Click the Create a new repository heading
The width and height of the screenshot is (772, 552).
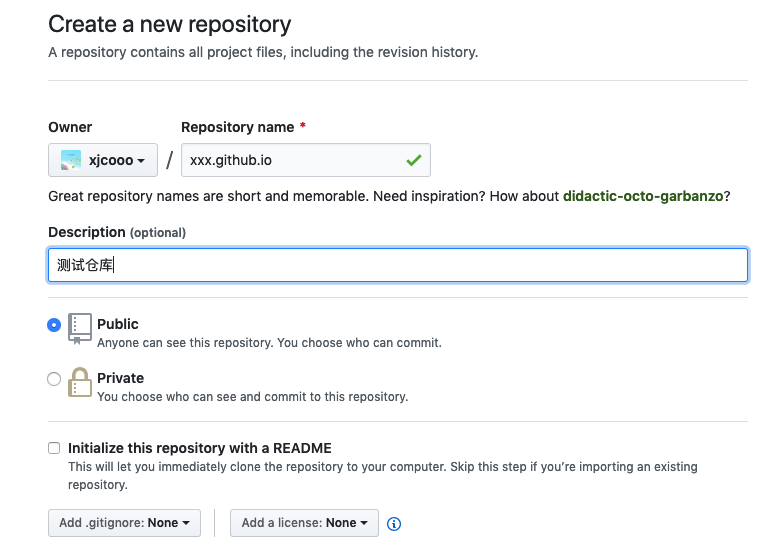(170, 24)
